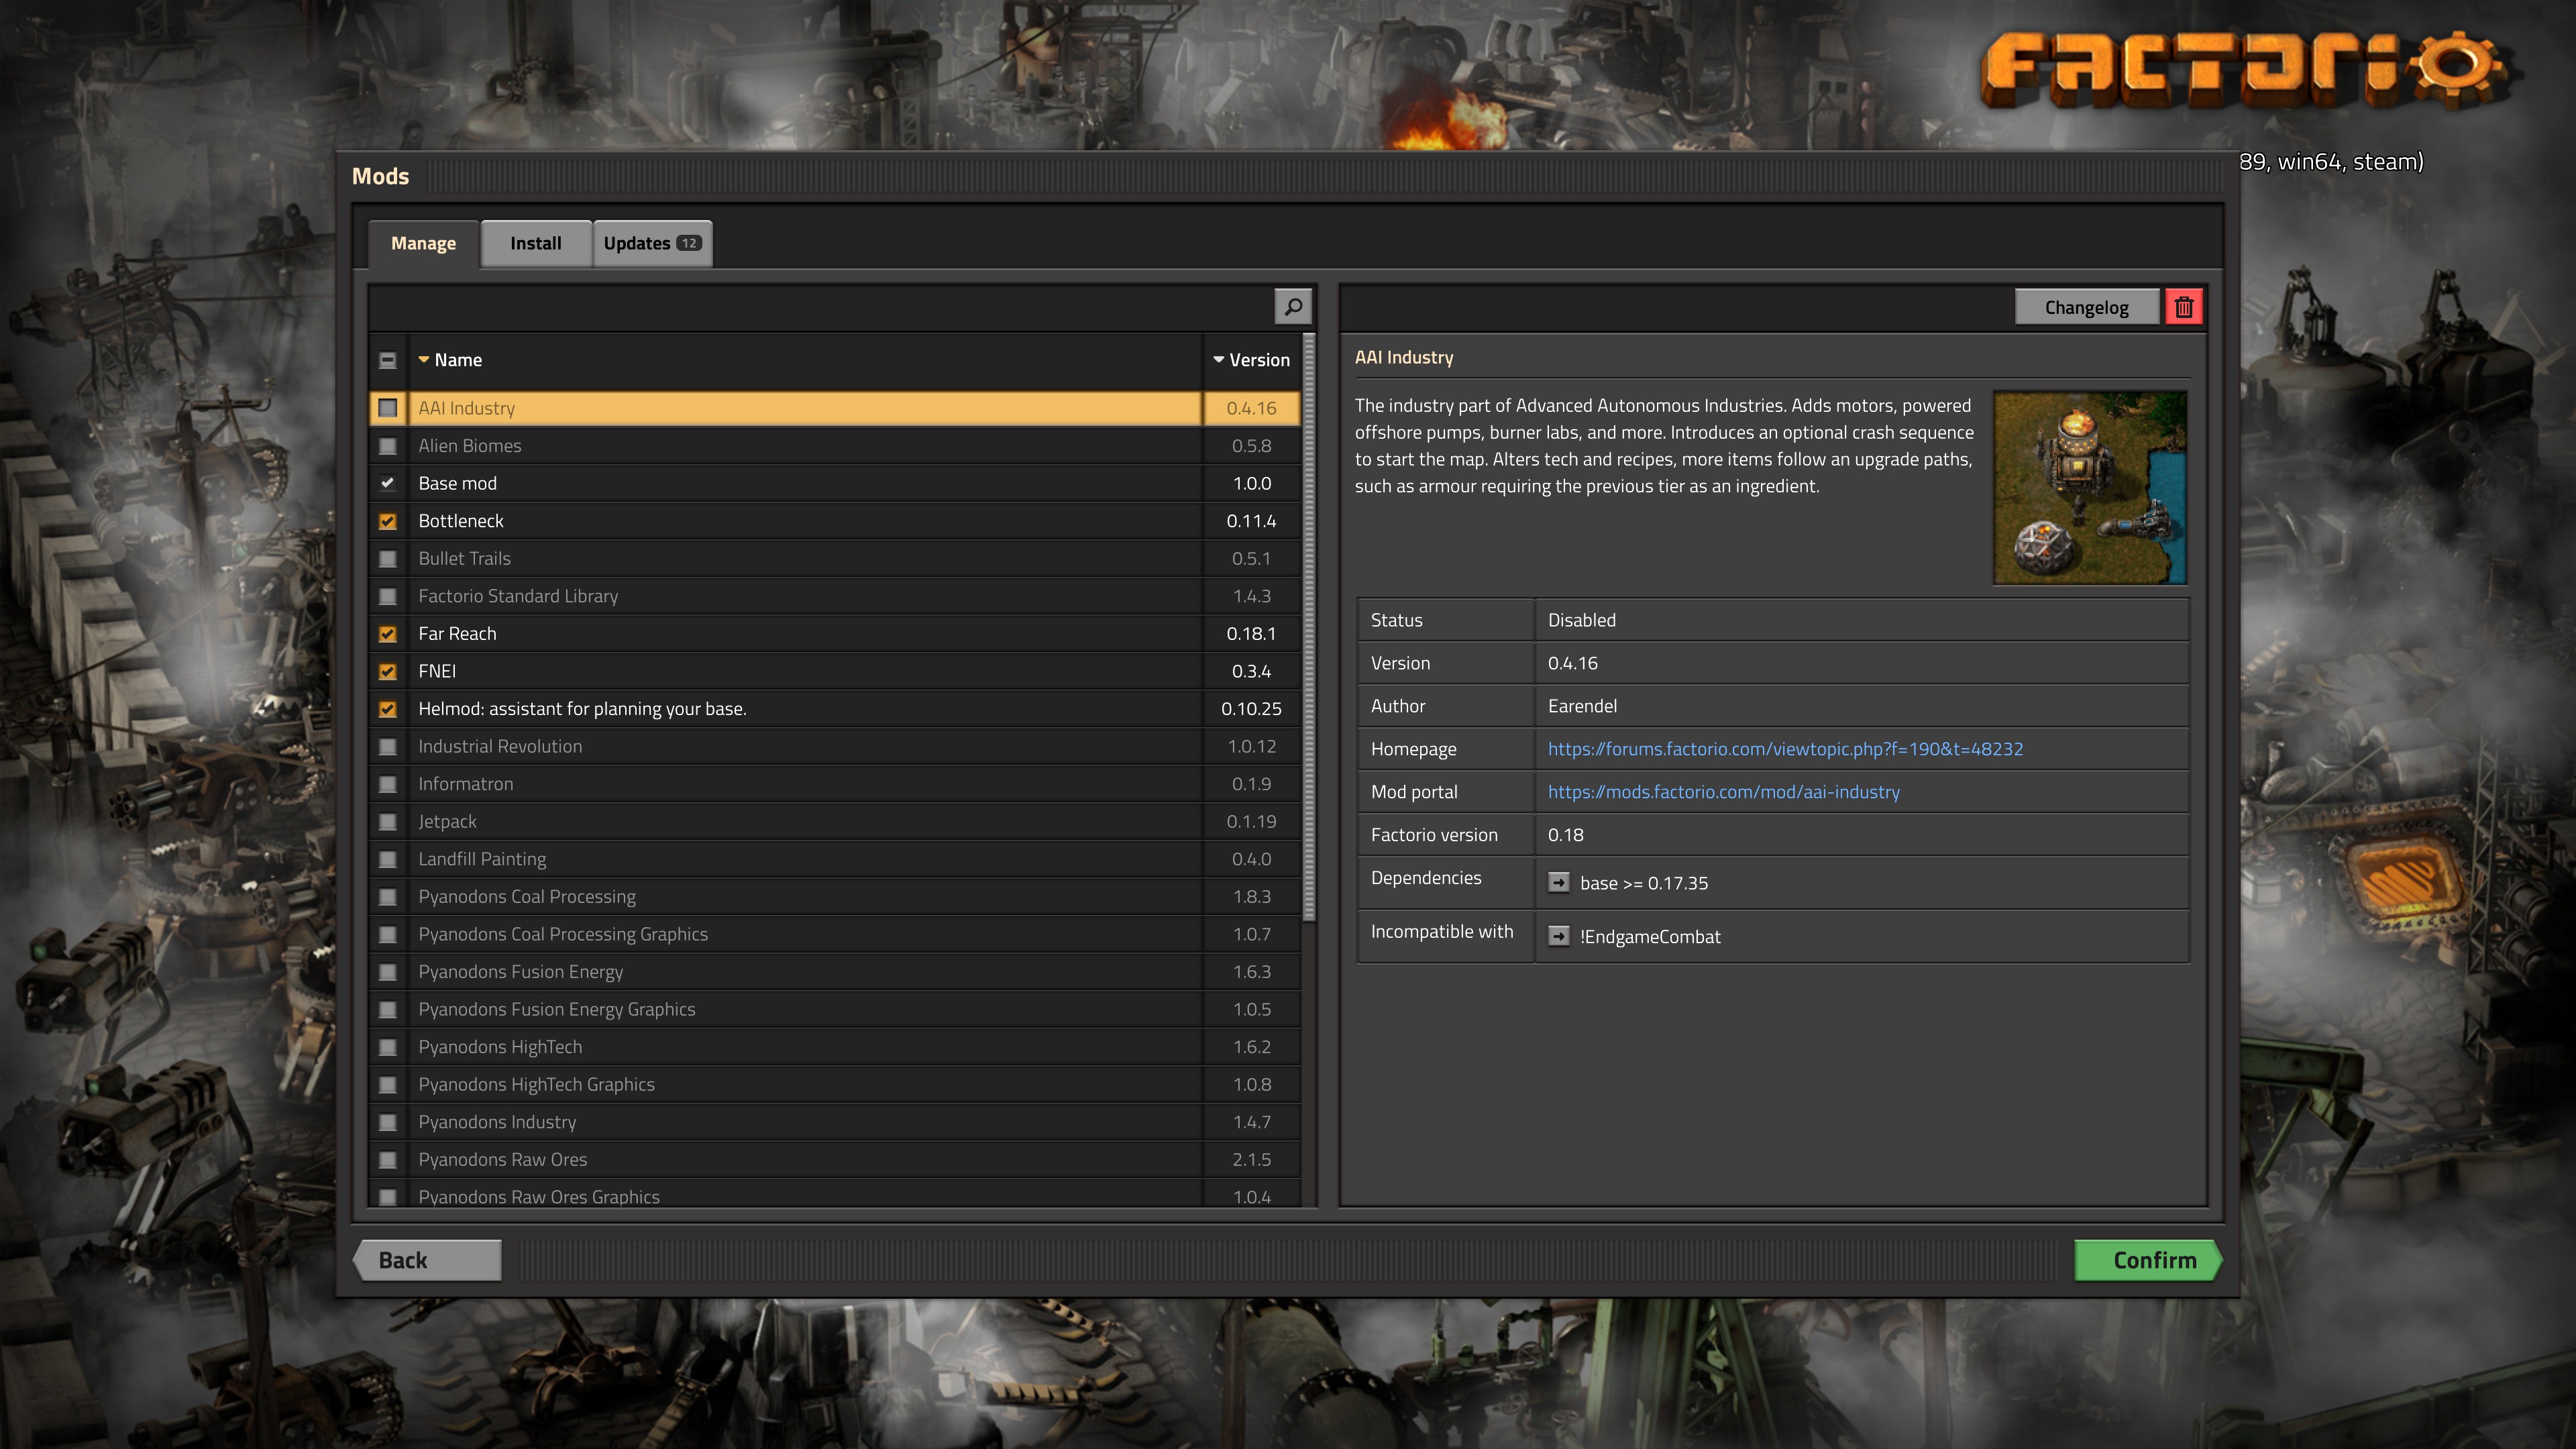Open the AAI Industry forum homepage link
Screen dimensions: 2576x1449
click(x=1785, y=749)
